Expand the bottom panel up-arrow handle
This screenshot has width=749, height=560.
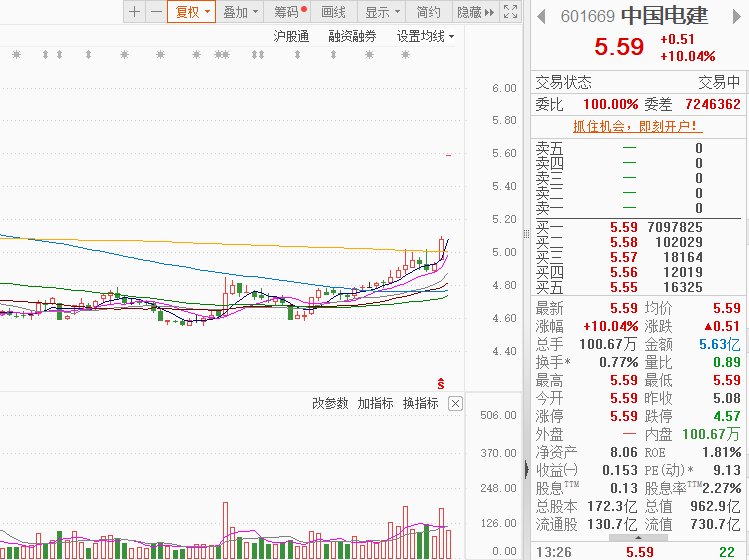(x=638, y=538)
